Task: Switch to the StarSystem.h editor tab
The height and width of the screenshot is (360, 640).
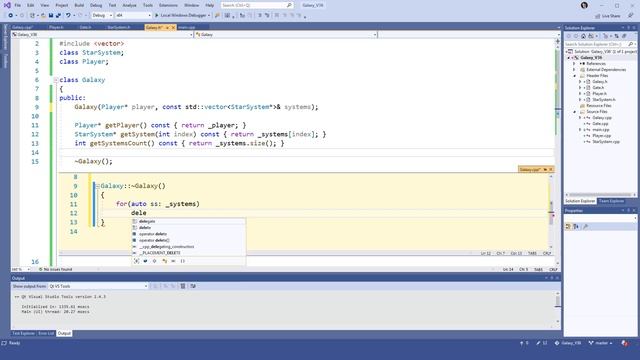Action: click(x=119, y=27)
